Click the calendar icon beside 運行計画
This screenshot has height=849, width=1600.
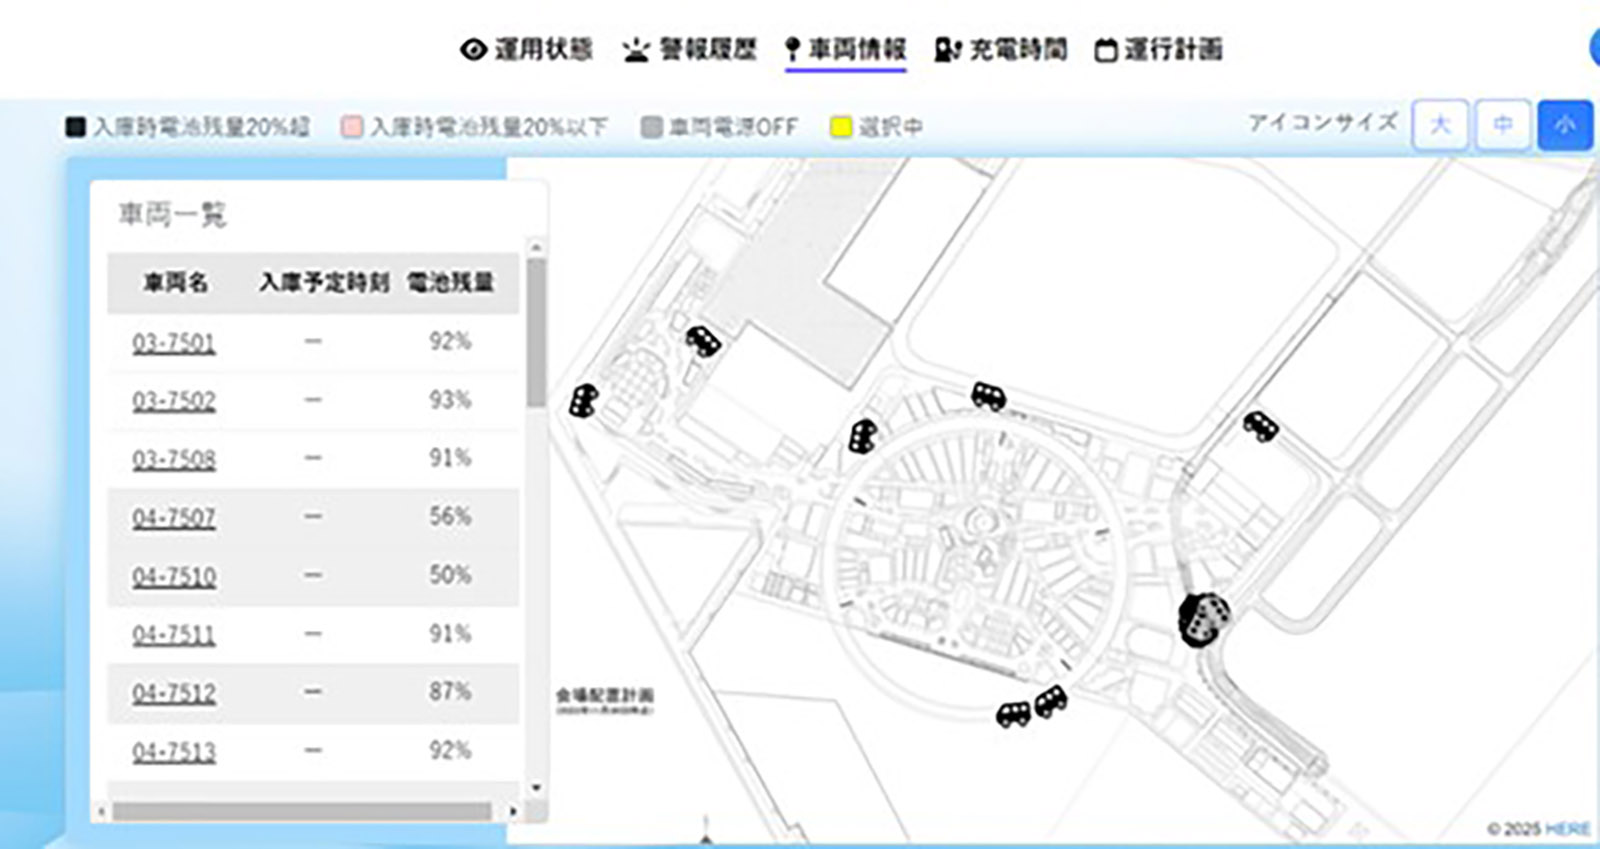tap(1105, 50)
